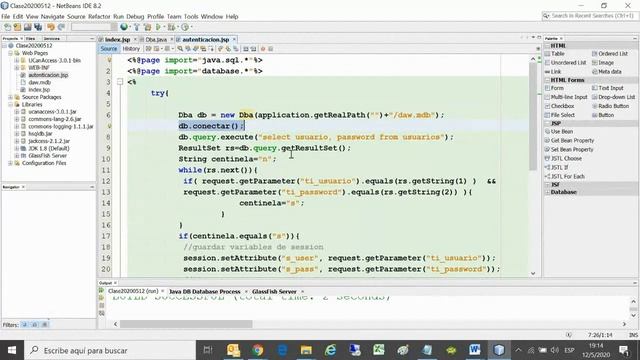Click the Debug Project toolbar icon
Image resolution: width=640 pixels, height=360 pixels.
click(171, 27)
